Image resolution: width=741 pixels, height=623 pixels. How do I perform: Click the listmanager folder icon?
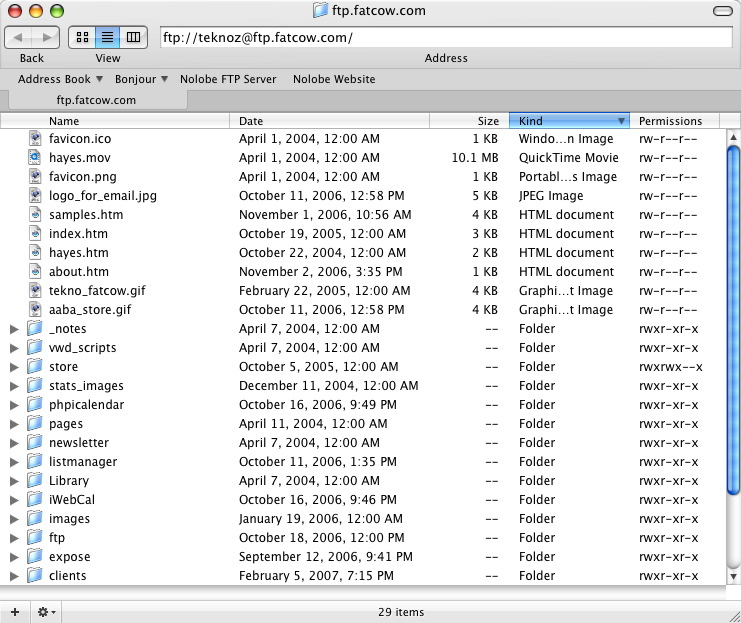pyautogui.click(x=34, y=461)
